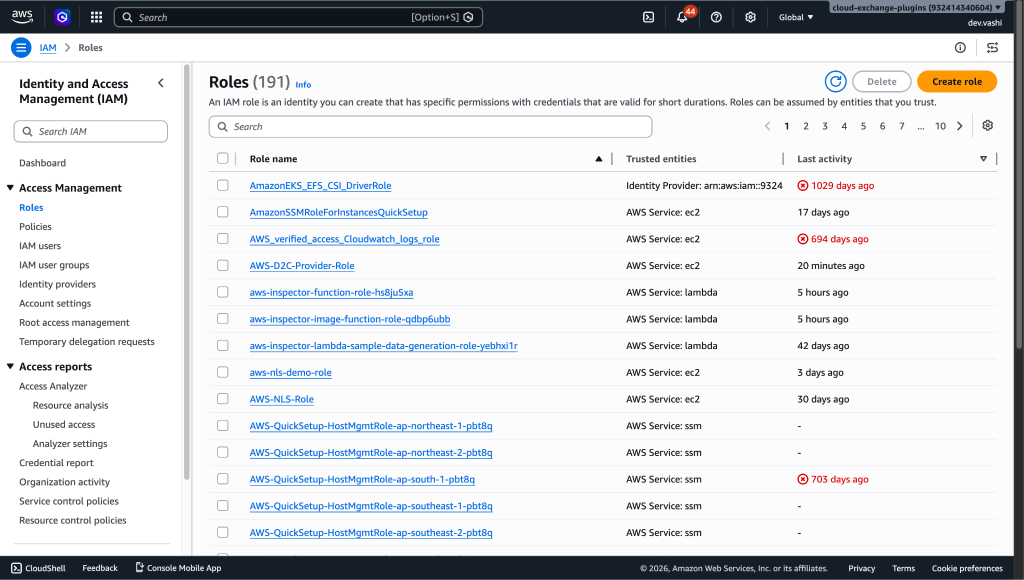
Task: Open Cookie preferences in footer
Action: click(x=967, y=568)
